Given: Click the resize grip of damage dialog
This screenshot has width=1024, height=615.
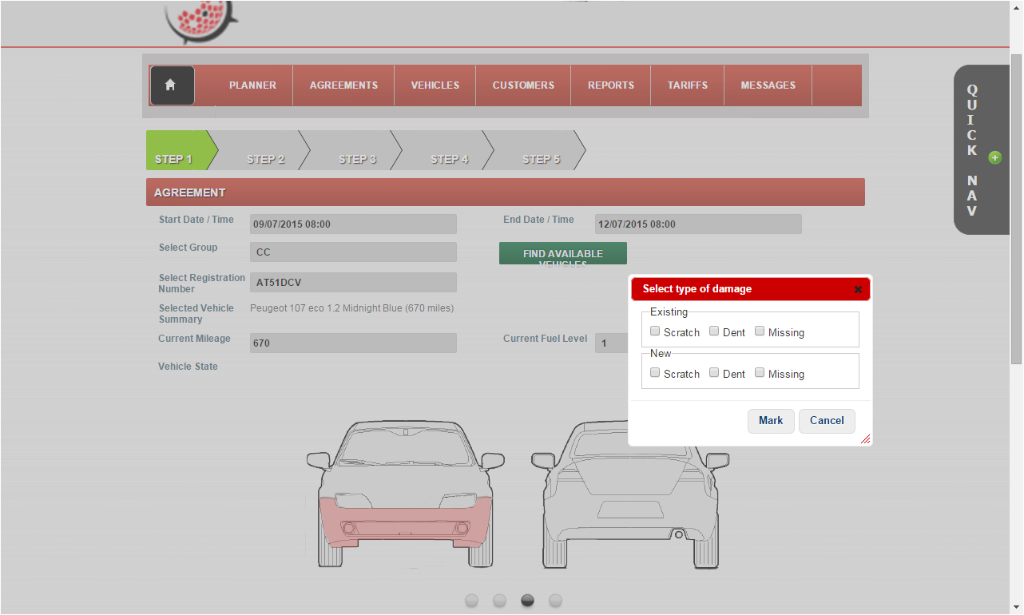Looking at the screenshot, I should click(865, 439).
